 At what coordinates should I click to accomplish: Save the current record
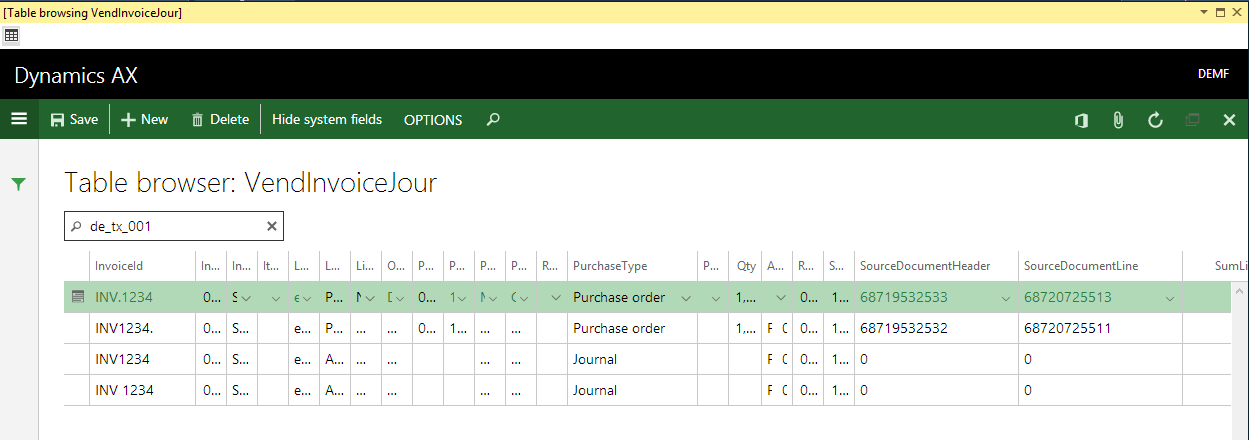coord(74,119)
